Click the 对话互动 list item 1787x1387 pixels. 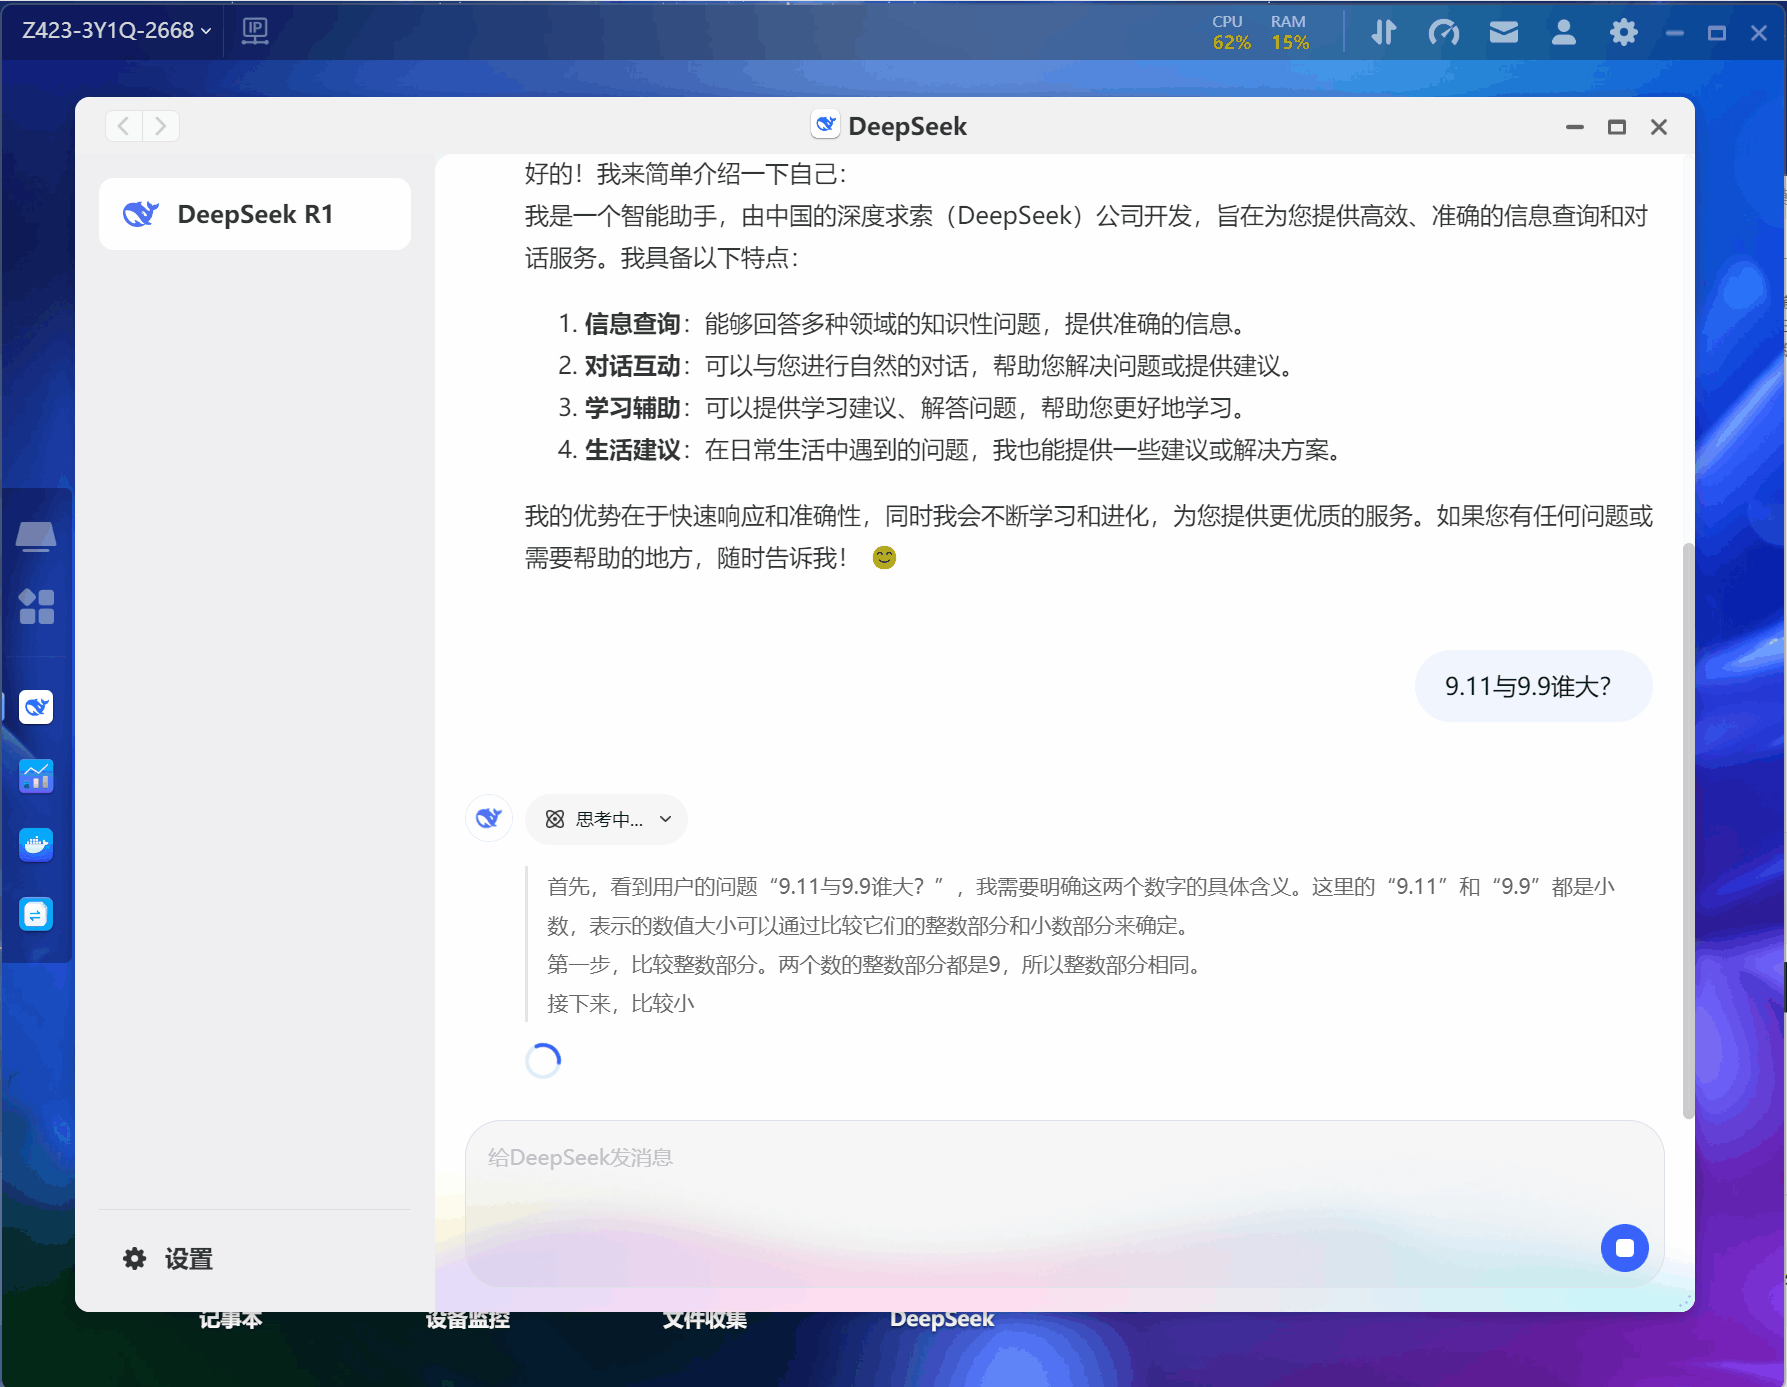tap(927, 366)
